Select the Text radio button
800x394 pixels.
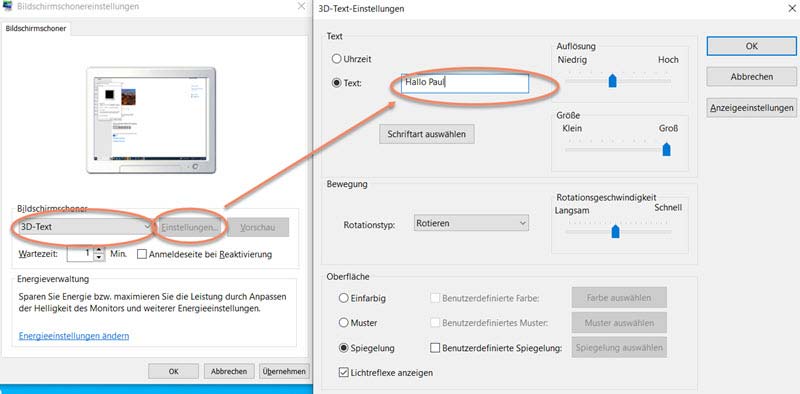point(336,83)
